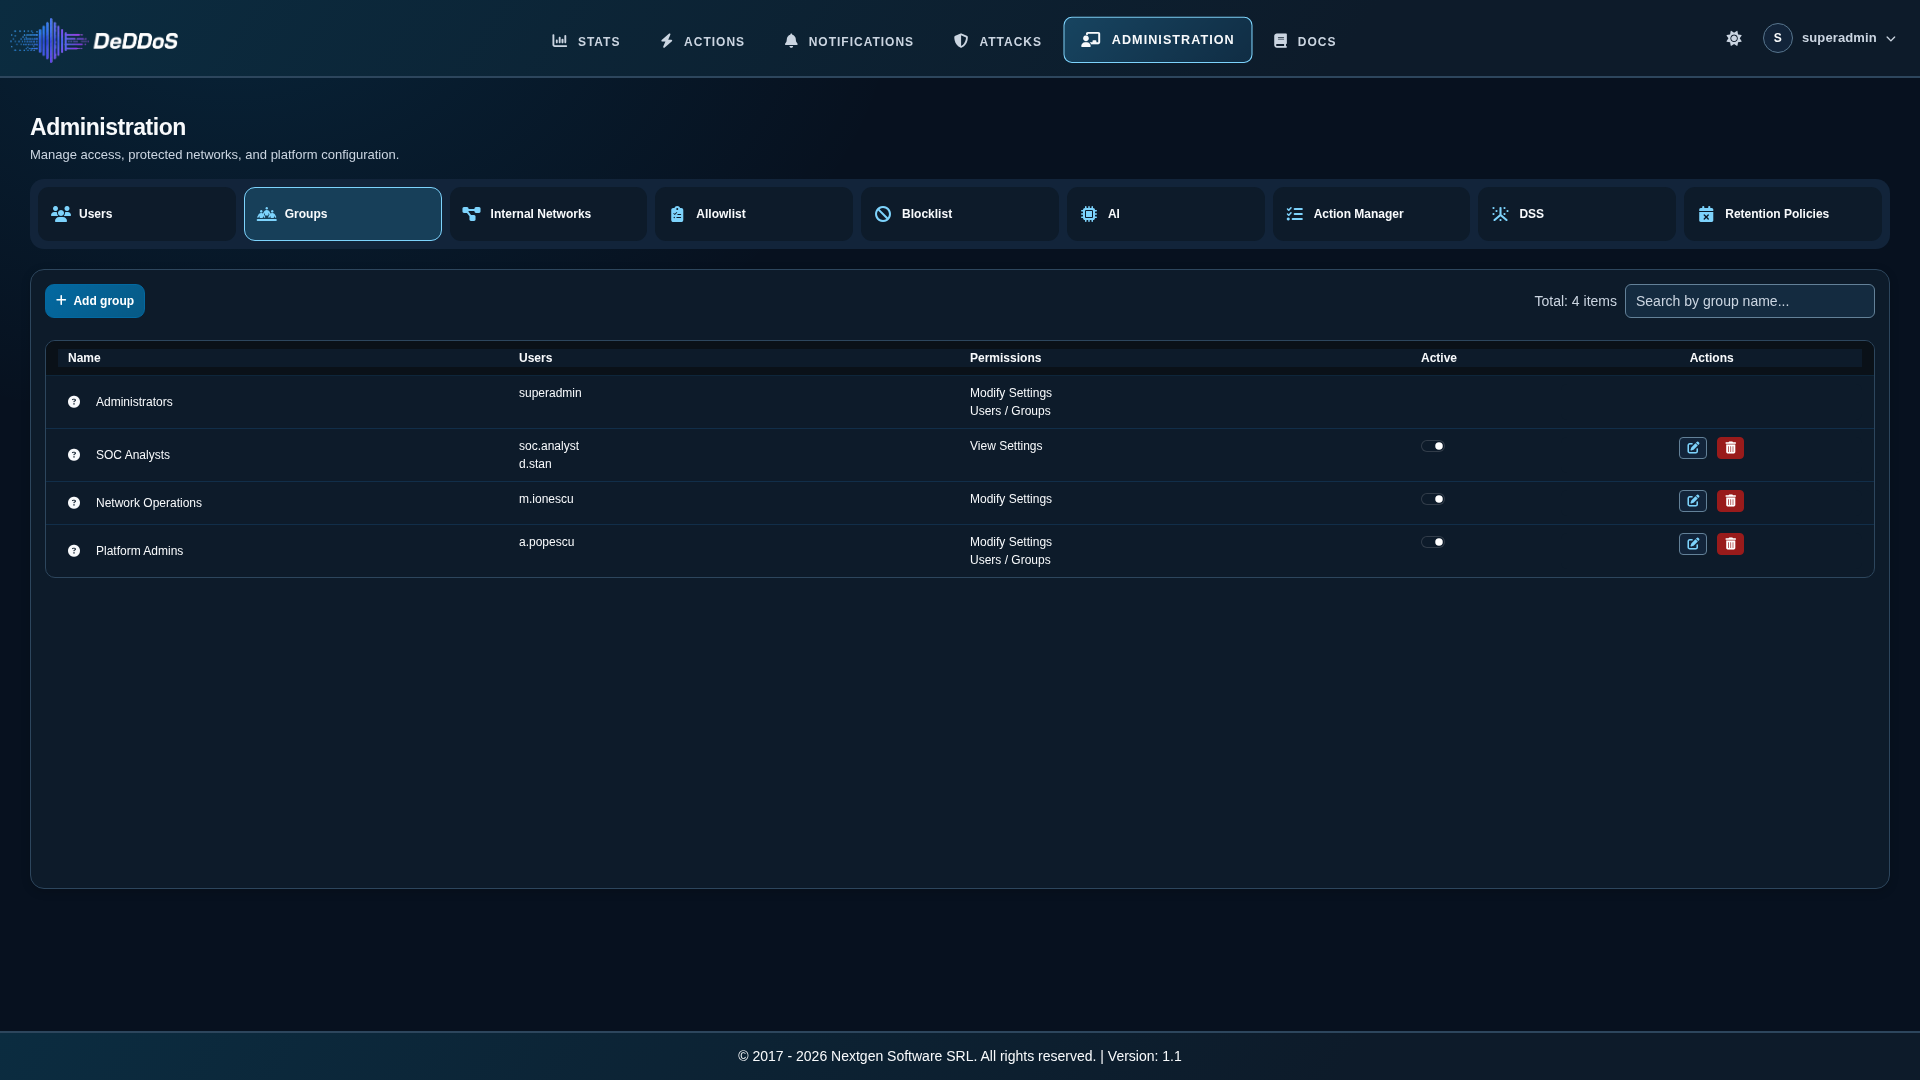
Task: Toggle active switch for SOC Analysts
Action: [1433, 446]
